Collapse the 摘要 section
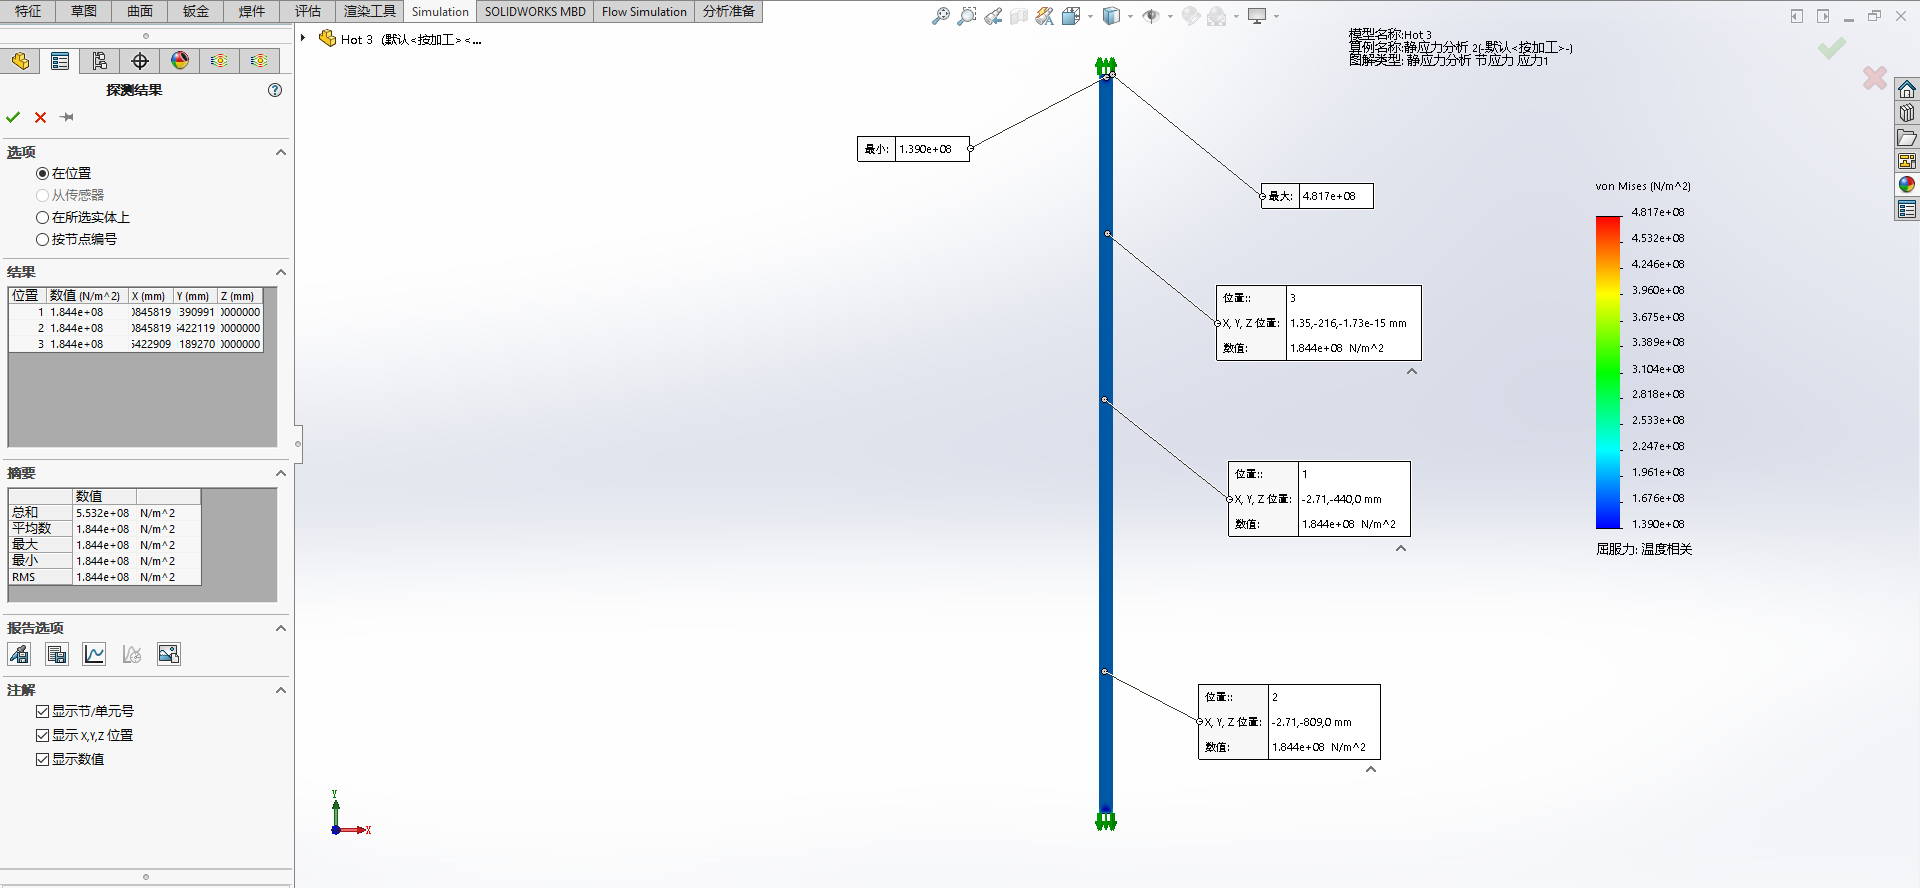This screenshot has width=1920, height=888. pos(281,473)
